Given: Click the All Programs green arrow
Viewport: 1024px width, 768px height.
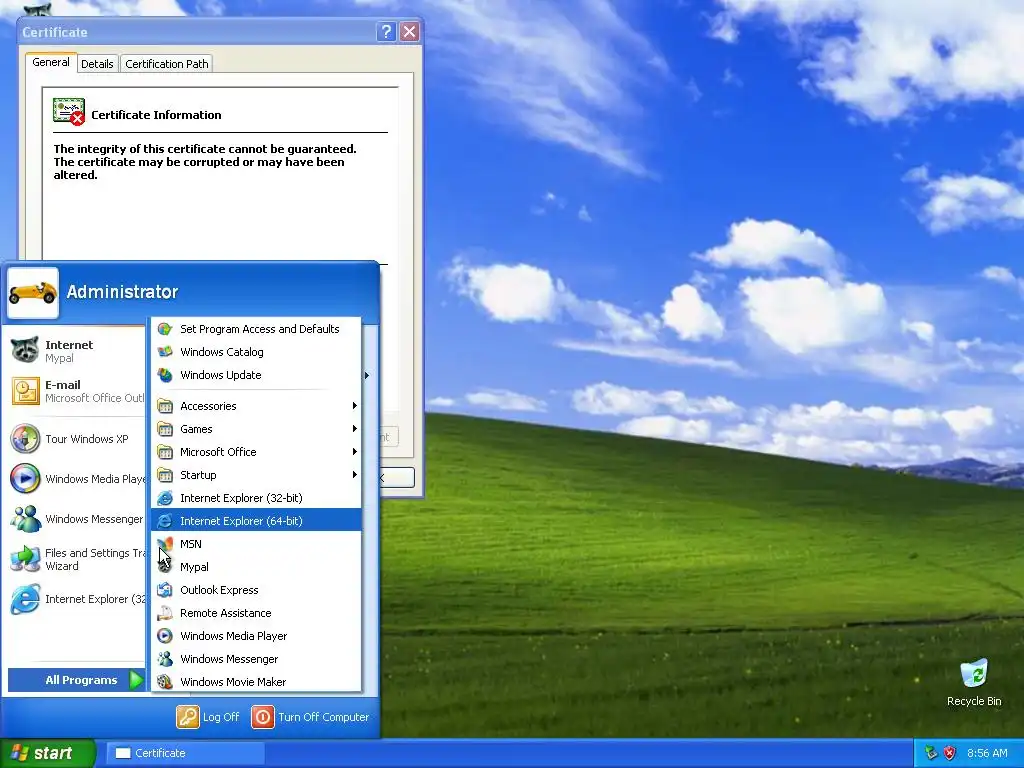Looking at the screenshot, I should [x=136, y=680].
